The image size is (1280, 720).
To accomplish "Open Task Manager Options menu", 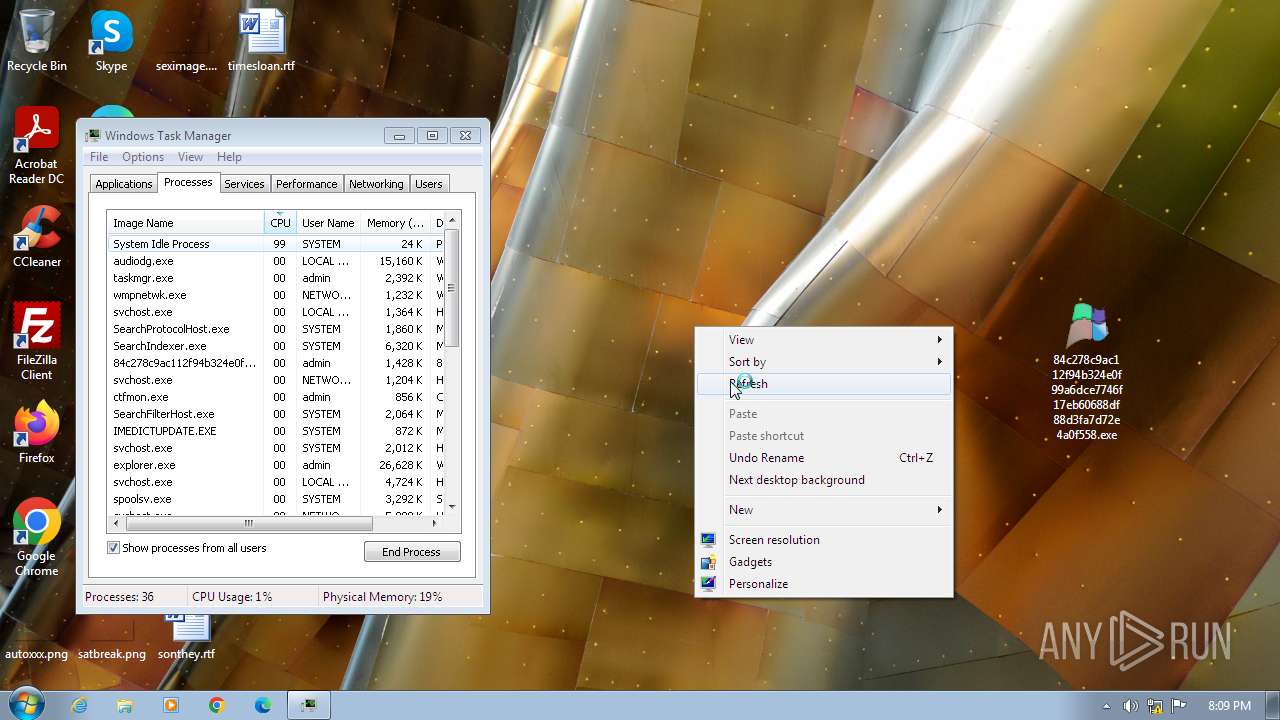I will click(x=143, y=157).
